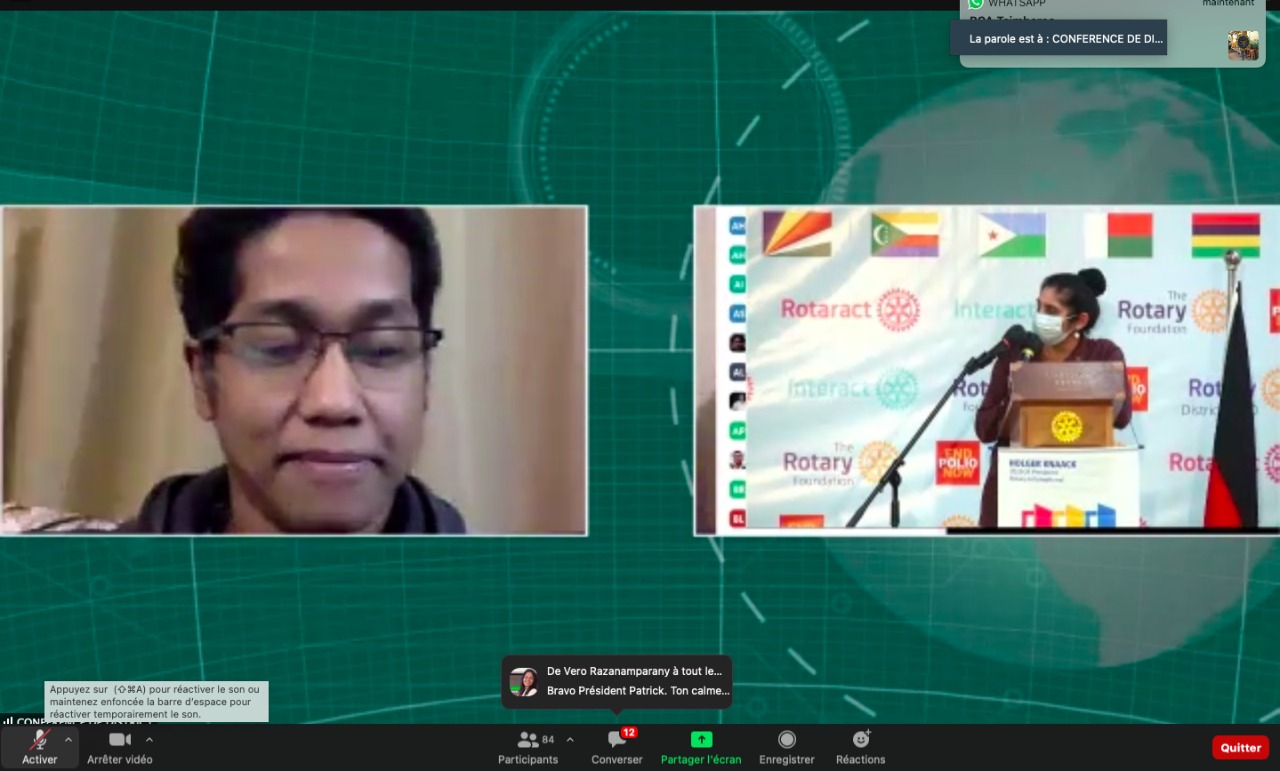
Task: Open the Réactions emoji icon
Action: pos(861,740)
